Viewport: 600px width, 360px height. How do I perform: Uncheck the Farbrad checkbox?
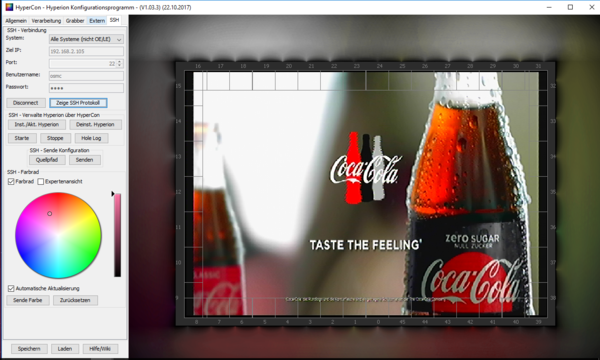pyautogui.click(x=11, y=182)
